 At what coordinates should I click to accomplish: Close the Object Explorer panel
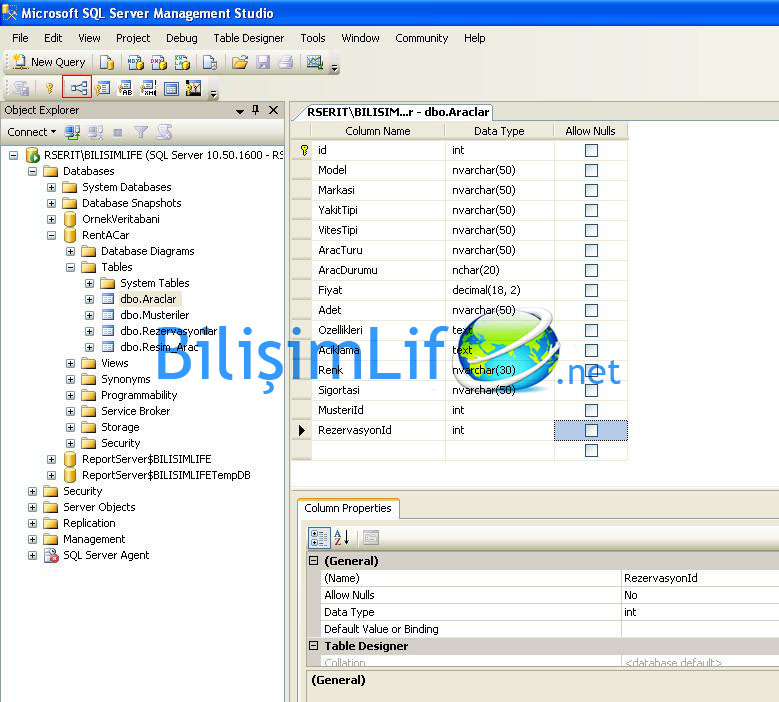coord(273,110)
